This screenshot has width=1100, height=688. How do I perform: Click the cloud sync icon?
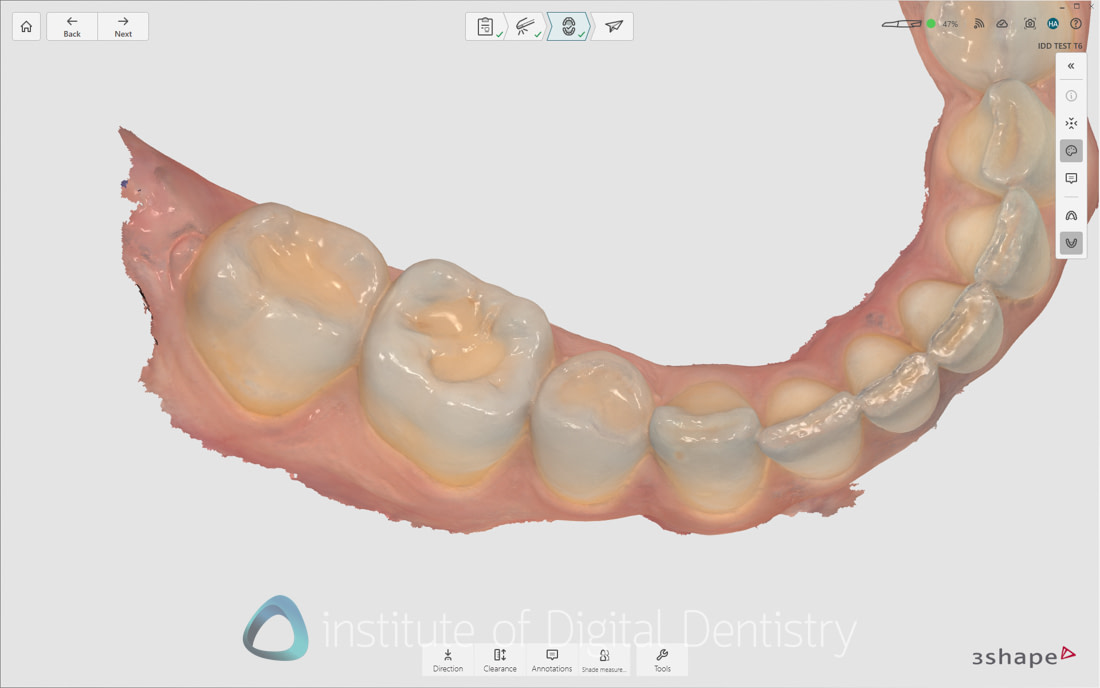point(1002,23)
